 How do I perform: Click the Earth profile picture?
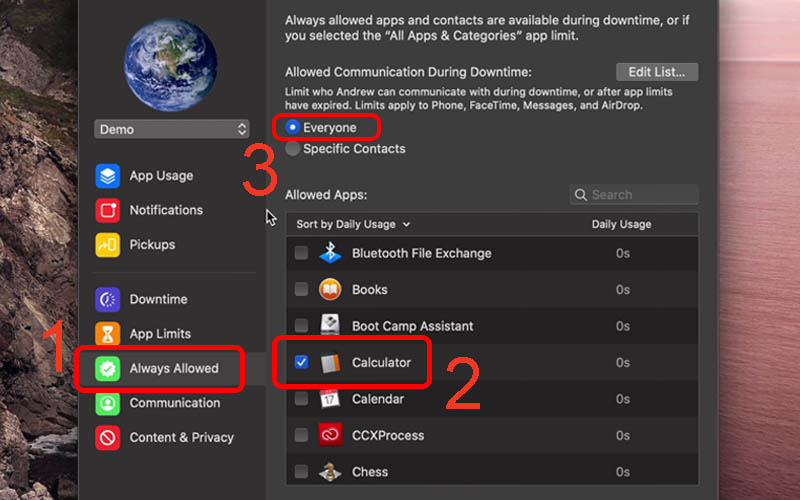pyautogui.click(x=170, y=64)
